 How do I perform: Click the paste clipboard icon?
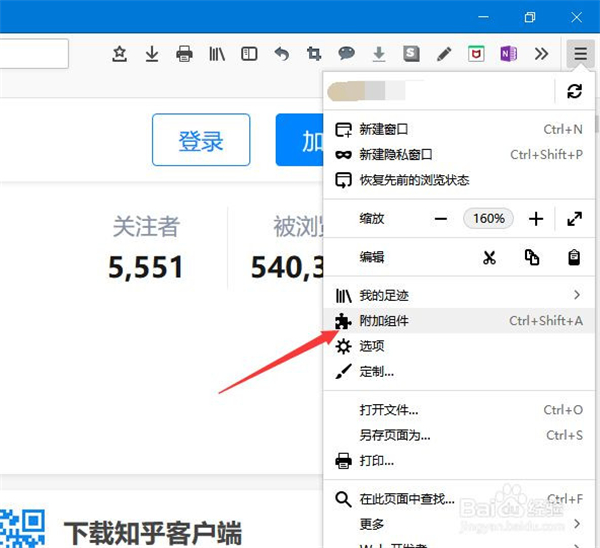574,257
